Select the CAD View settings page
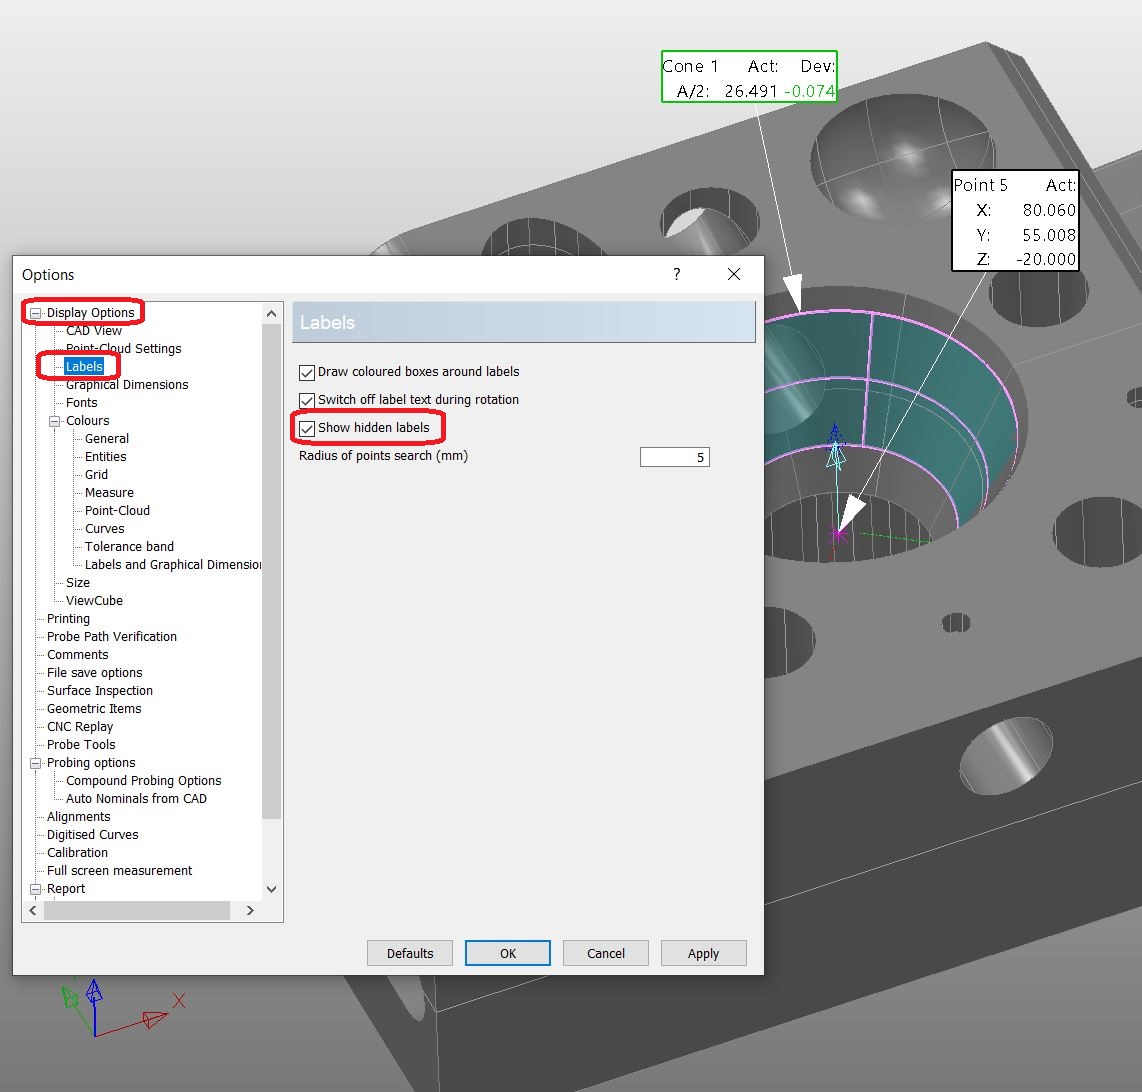1142x1092 pixels. click(x=94, y=330)
